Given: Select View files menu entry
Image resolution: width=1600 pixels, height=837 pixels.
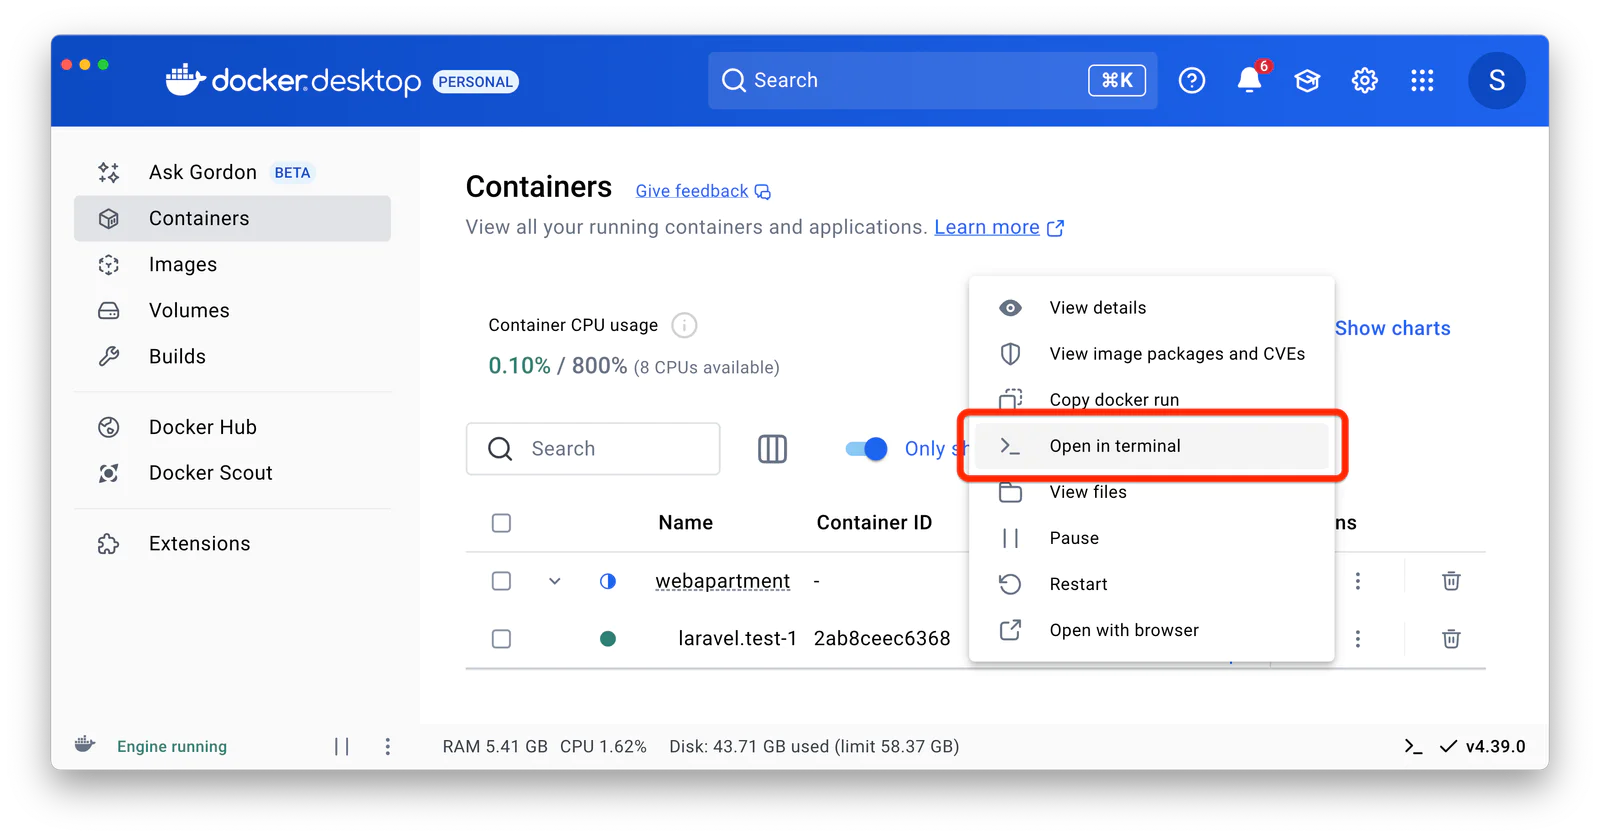Looking at the screenshot, I should tap(1151, 492).
